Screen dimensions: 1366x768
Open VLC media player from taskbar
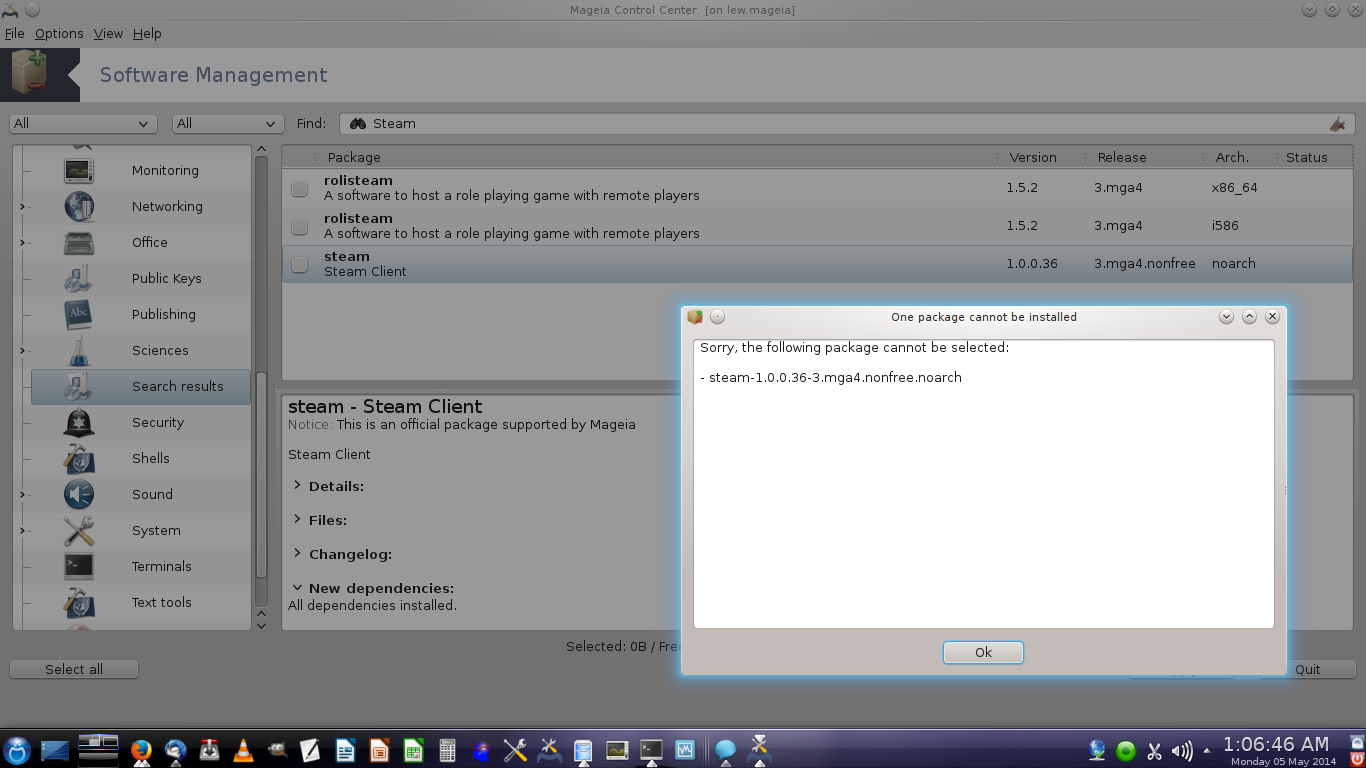(x=243, y=751)
